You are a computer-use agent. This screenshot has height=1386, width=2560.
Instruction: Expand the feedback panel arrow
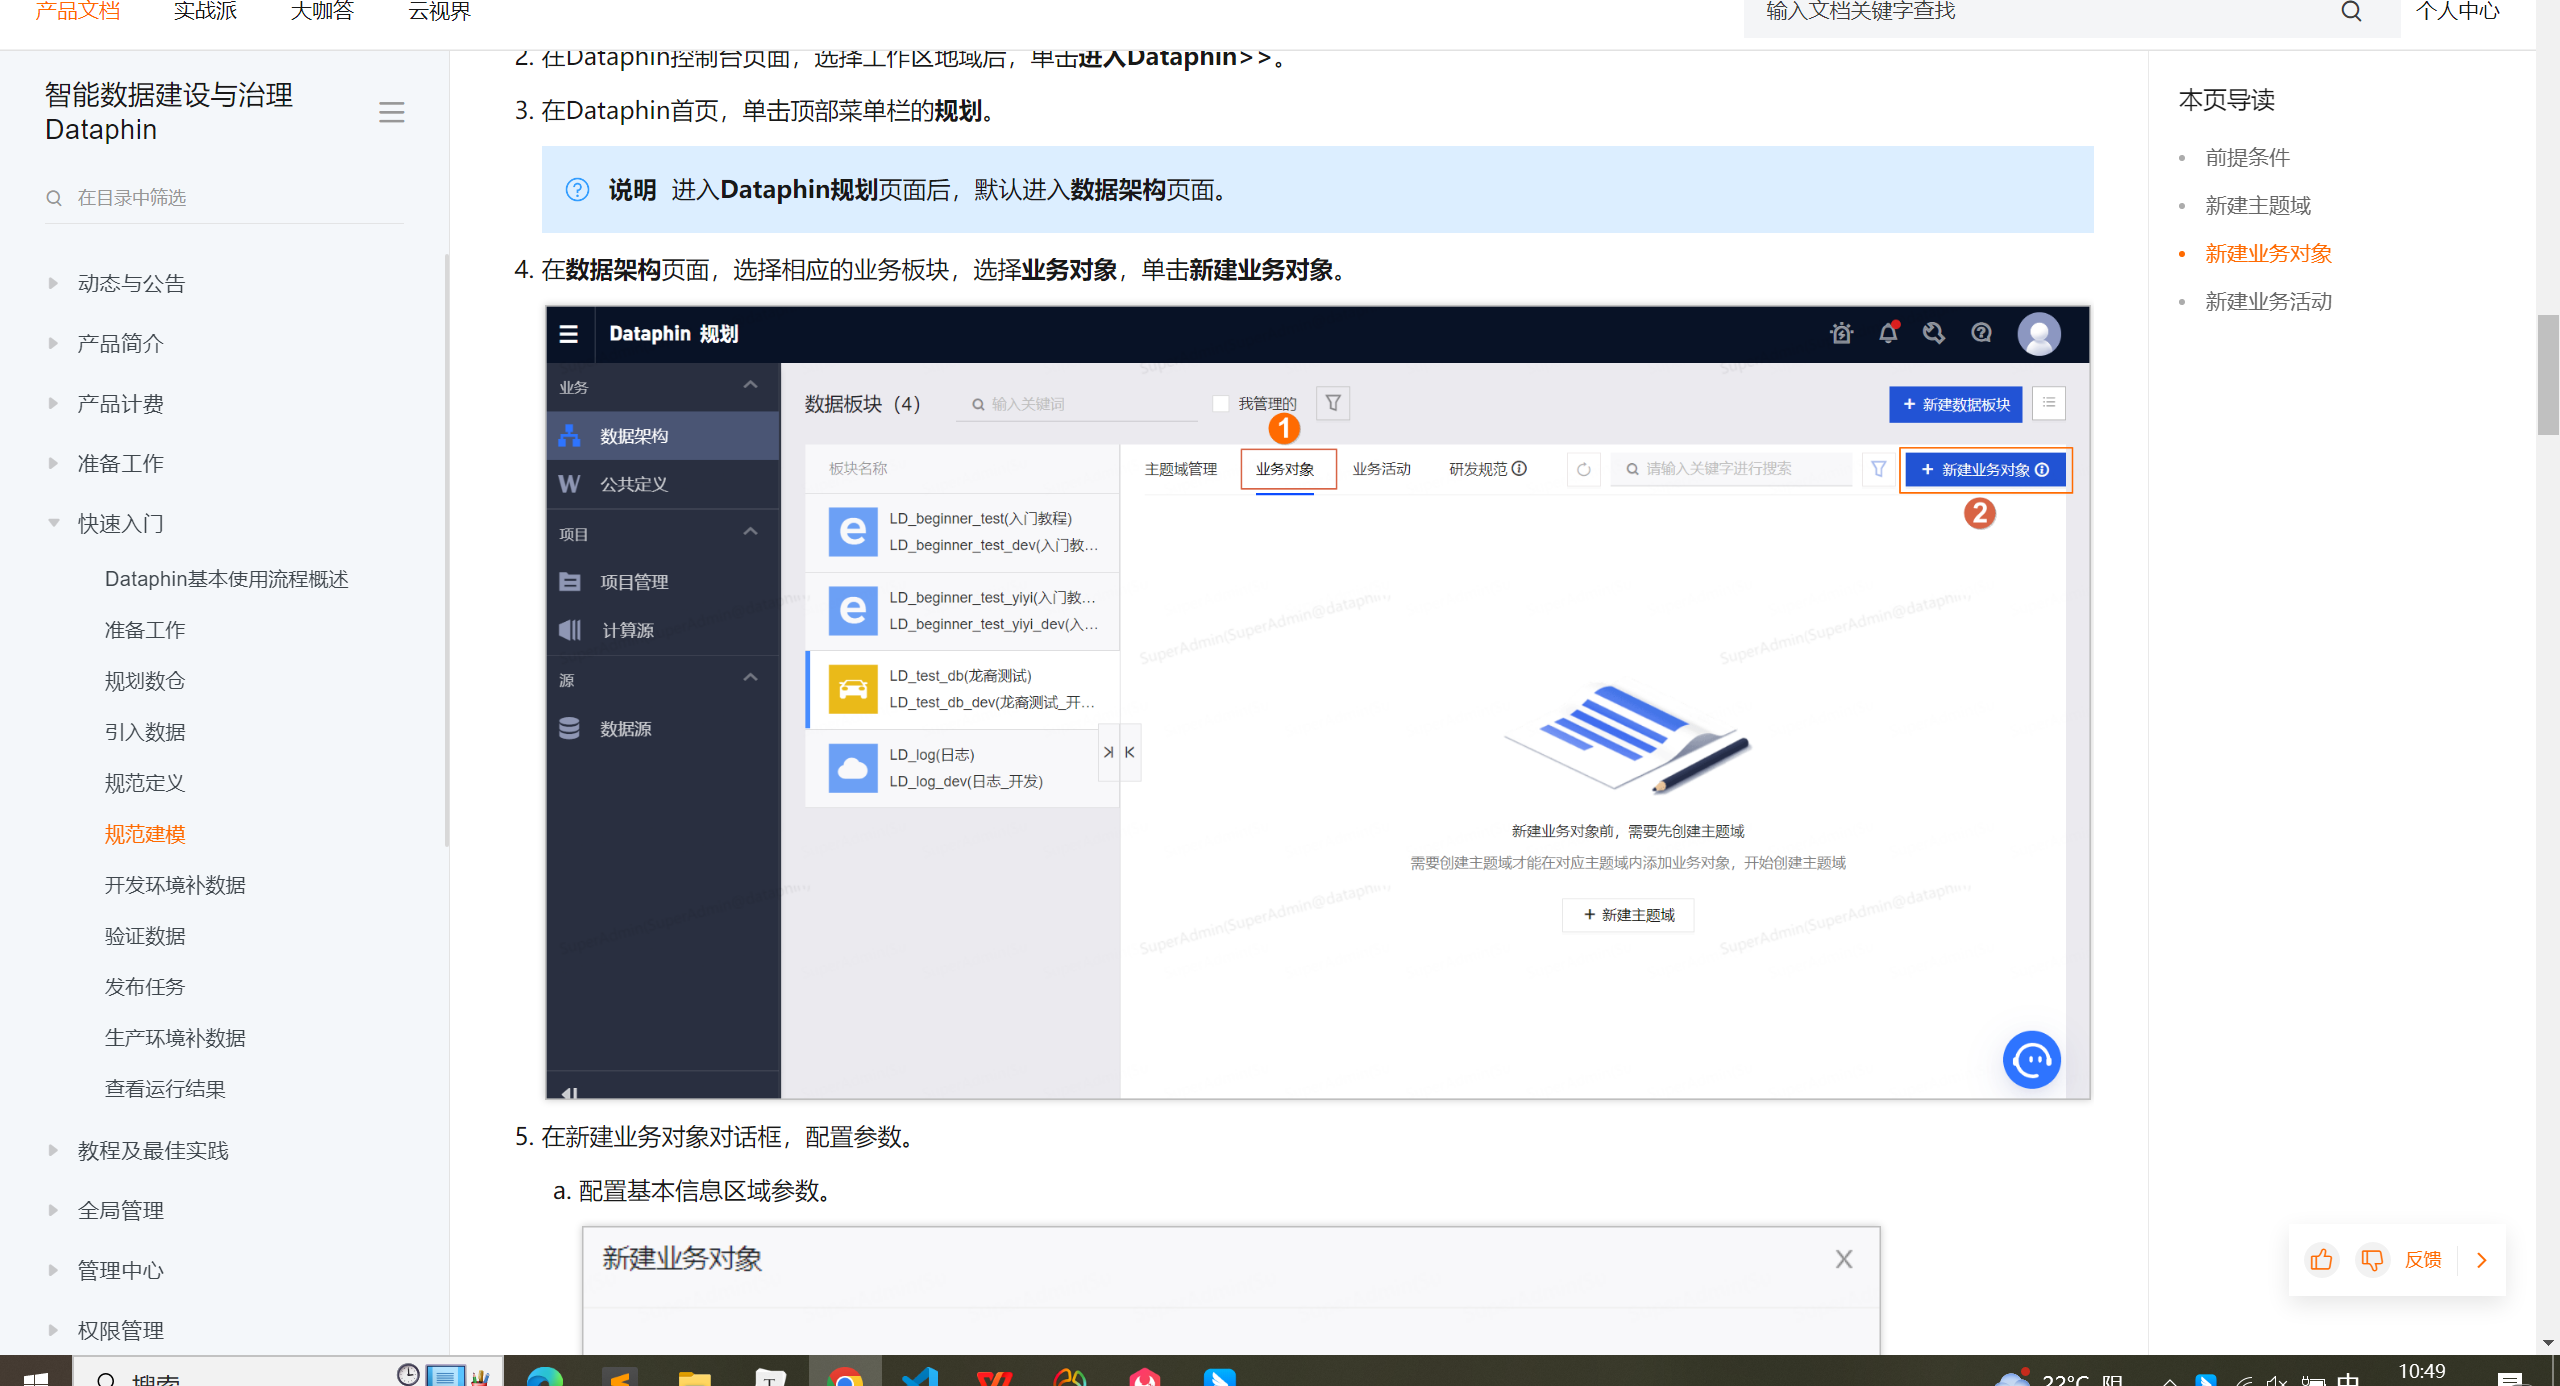pos(2481,1260)
